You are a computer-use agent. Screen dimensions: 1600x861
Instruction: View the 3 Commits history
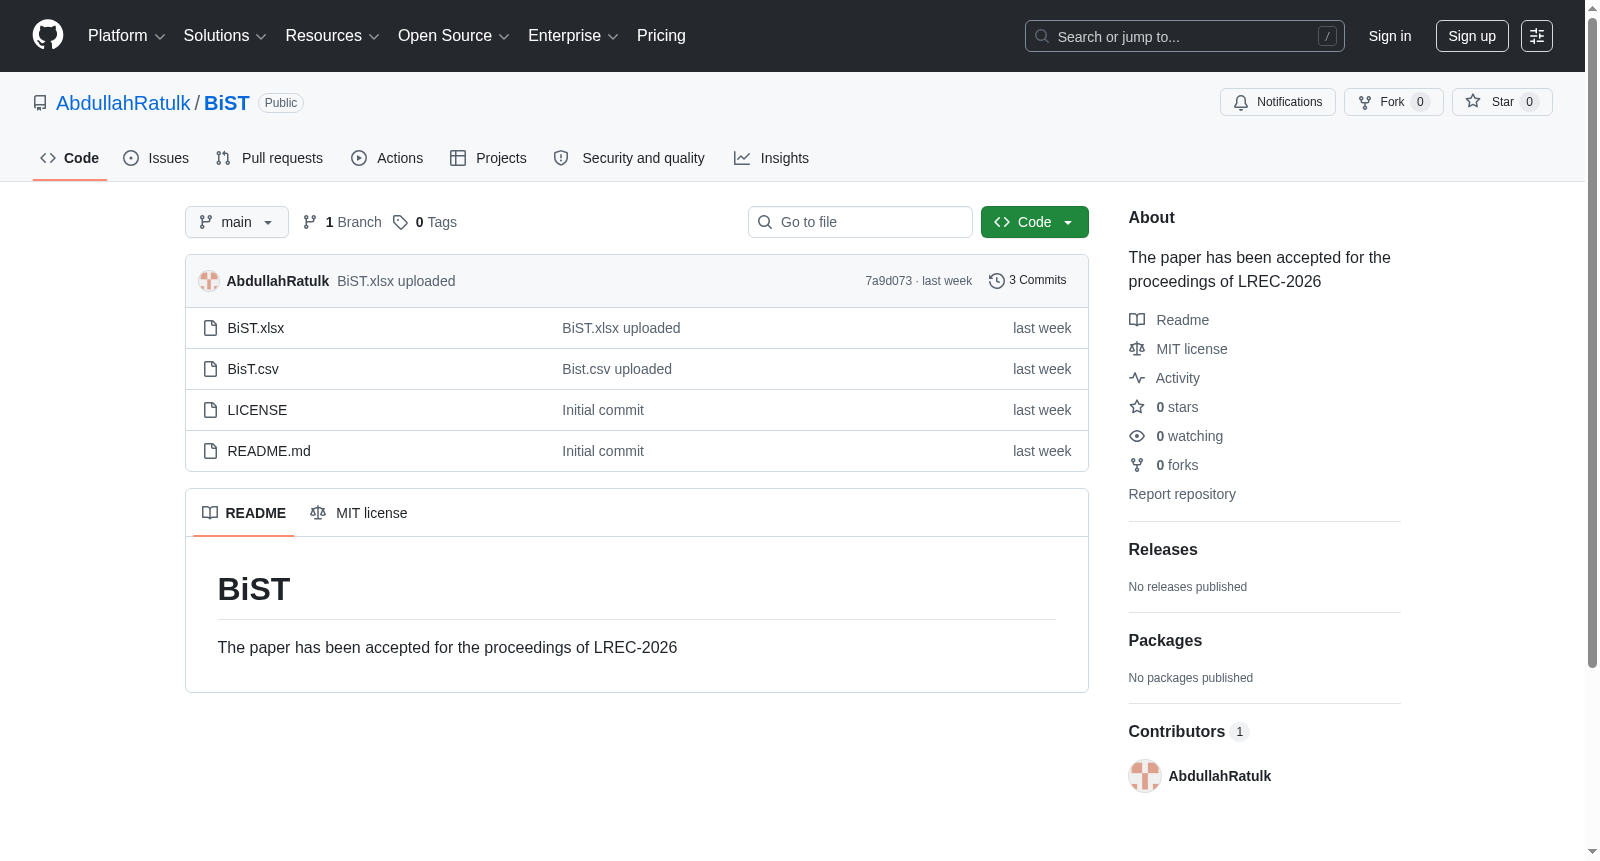(1028, 280)
